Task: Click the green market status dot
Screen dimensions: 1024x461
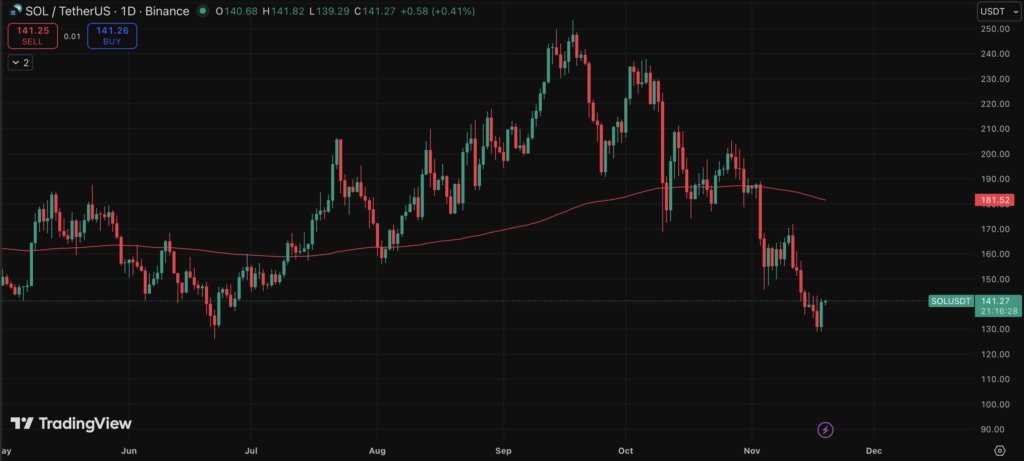Action: [203, 11]
